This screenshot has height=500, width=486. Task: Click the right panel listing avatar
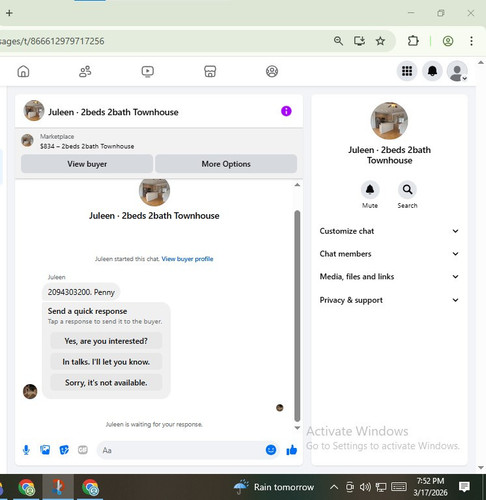(x=389, y=121)
